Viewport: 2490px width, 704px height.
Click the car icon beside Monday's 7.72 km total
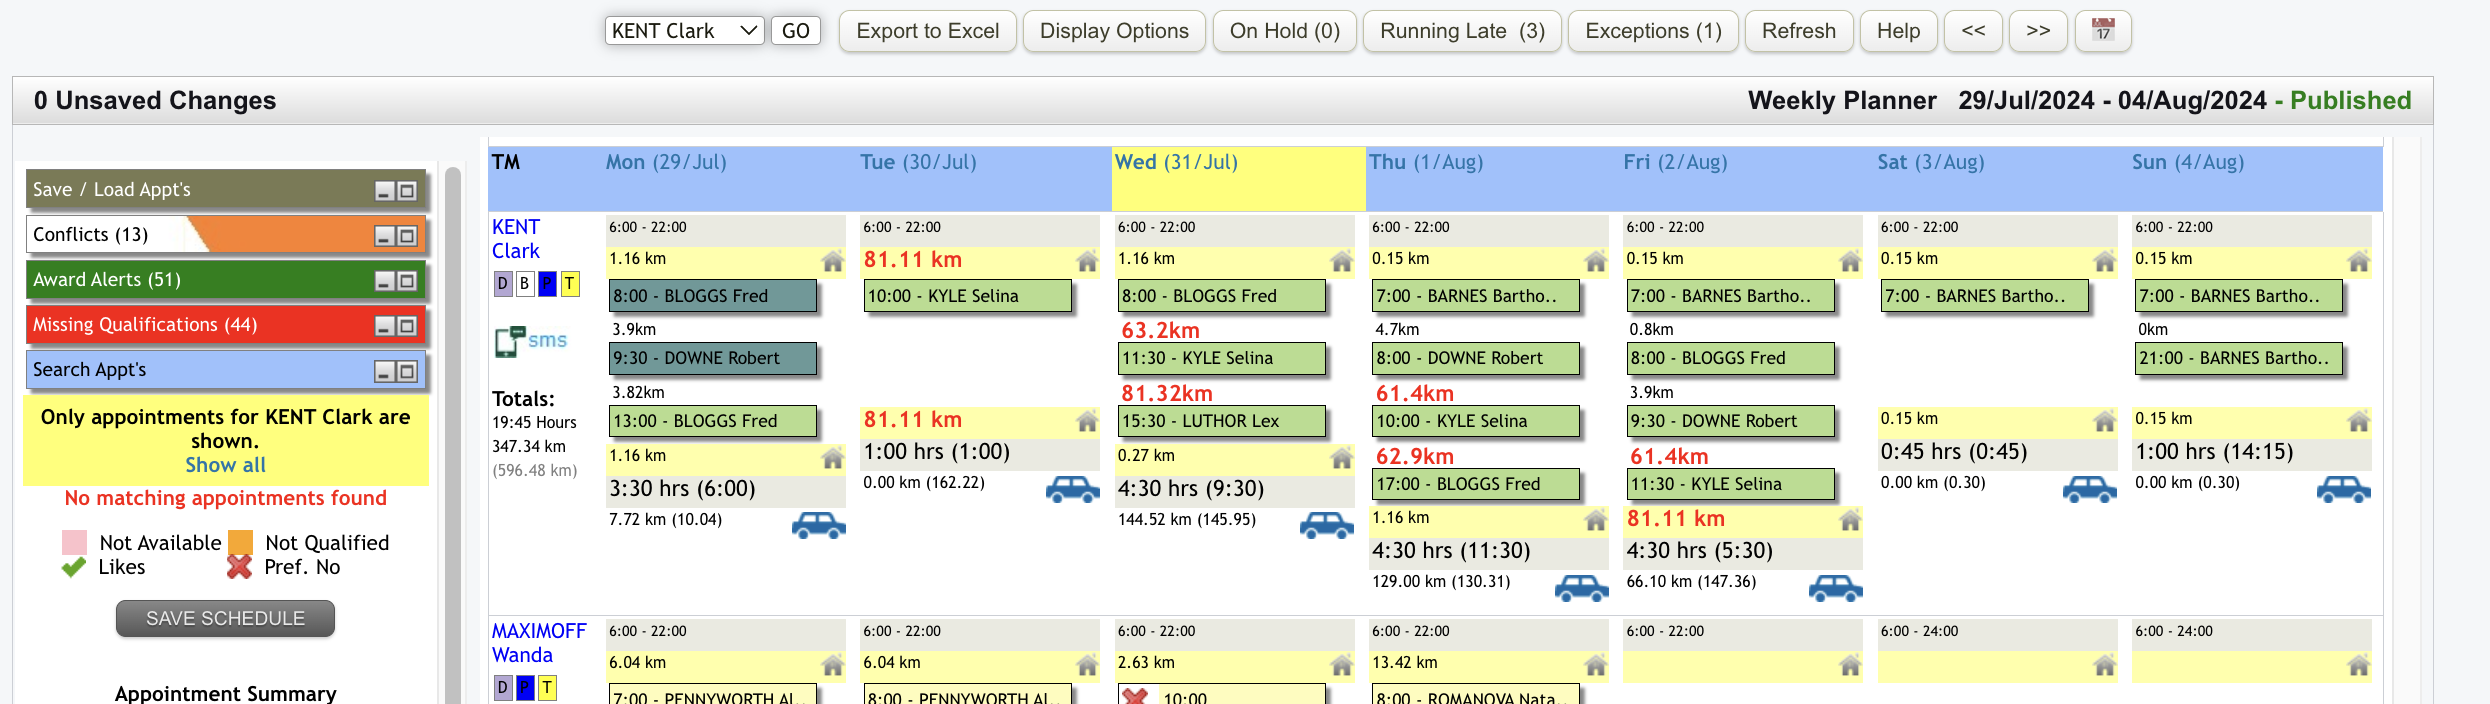pyautogui.click(x=819, y=525)
